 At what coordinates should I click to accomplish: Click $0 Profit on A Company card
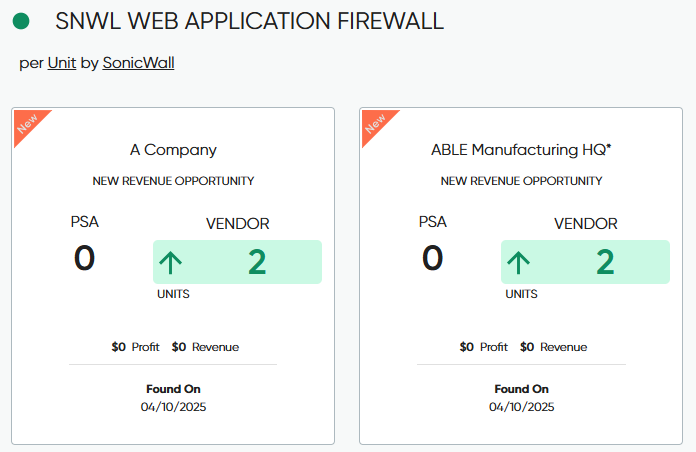[135, 347]
